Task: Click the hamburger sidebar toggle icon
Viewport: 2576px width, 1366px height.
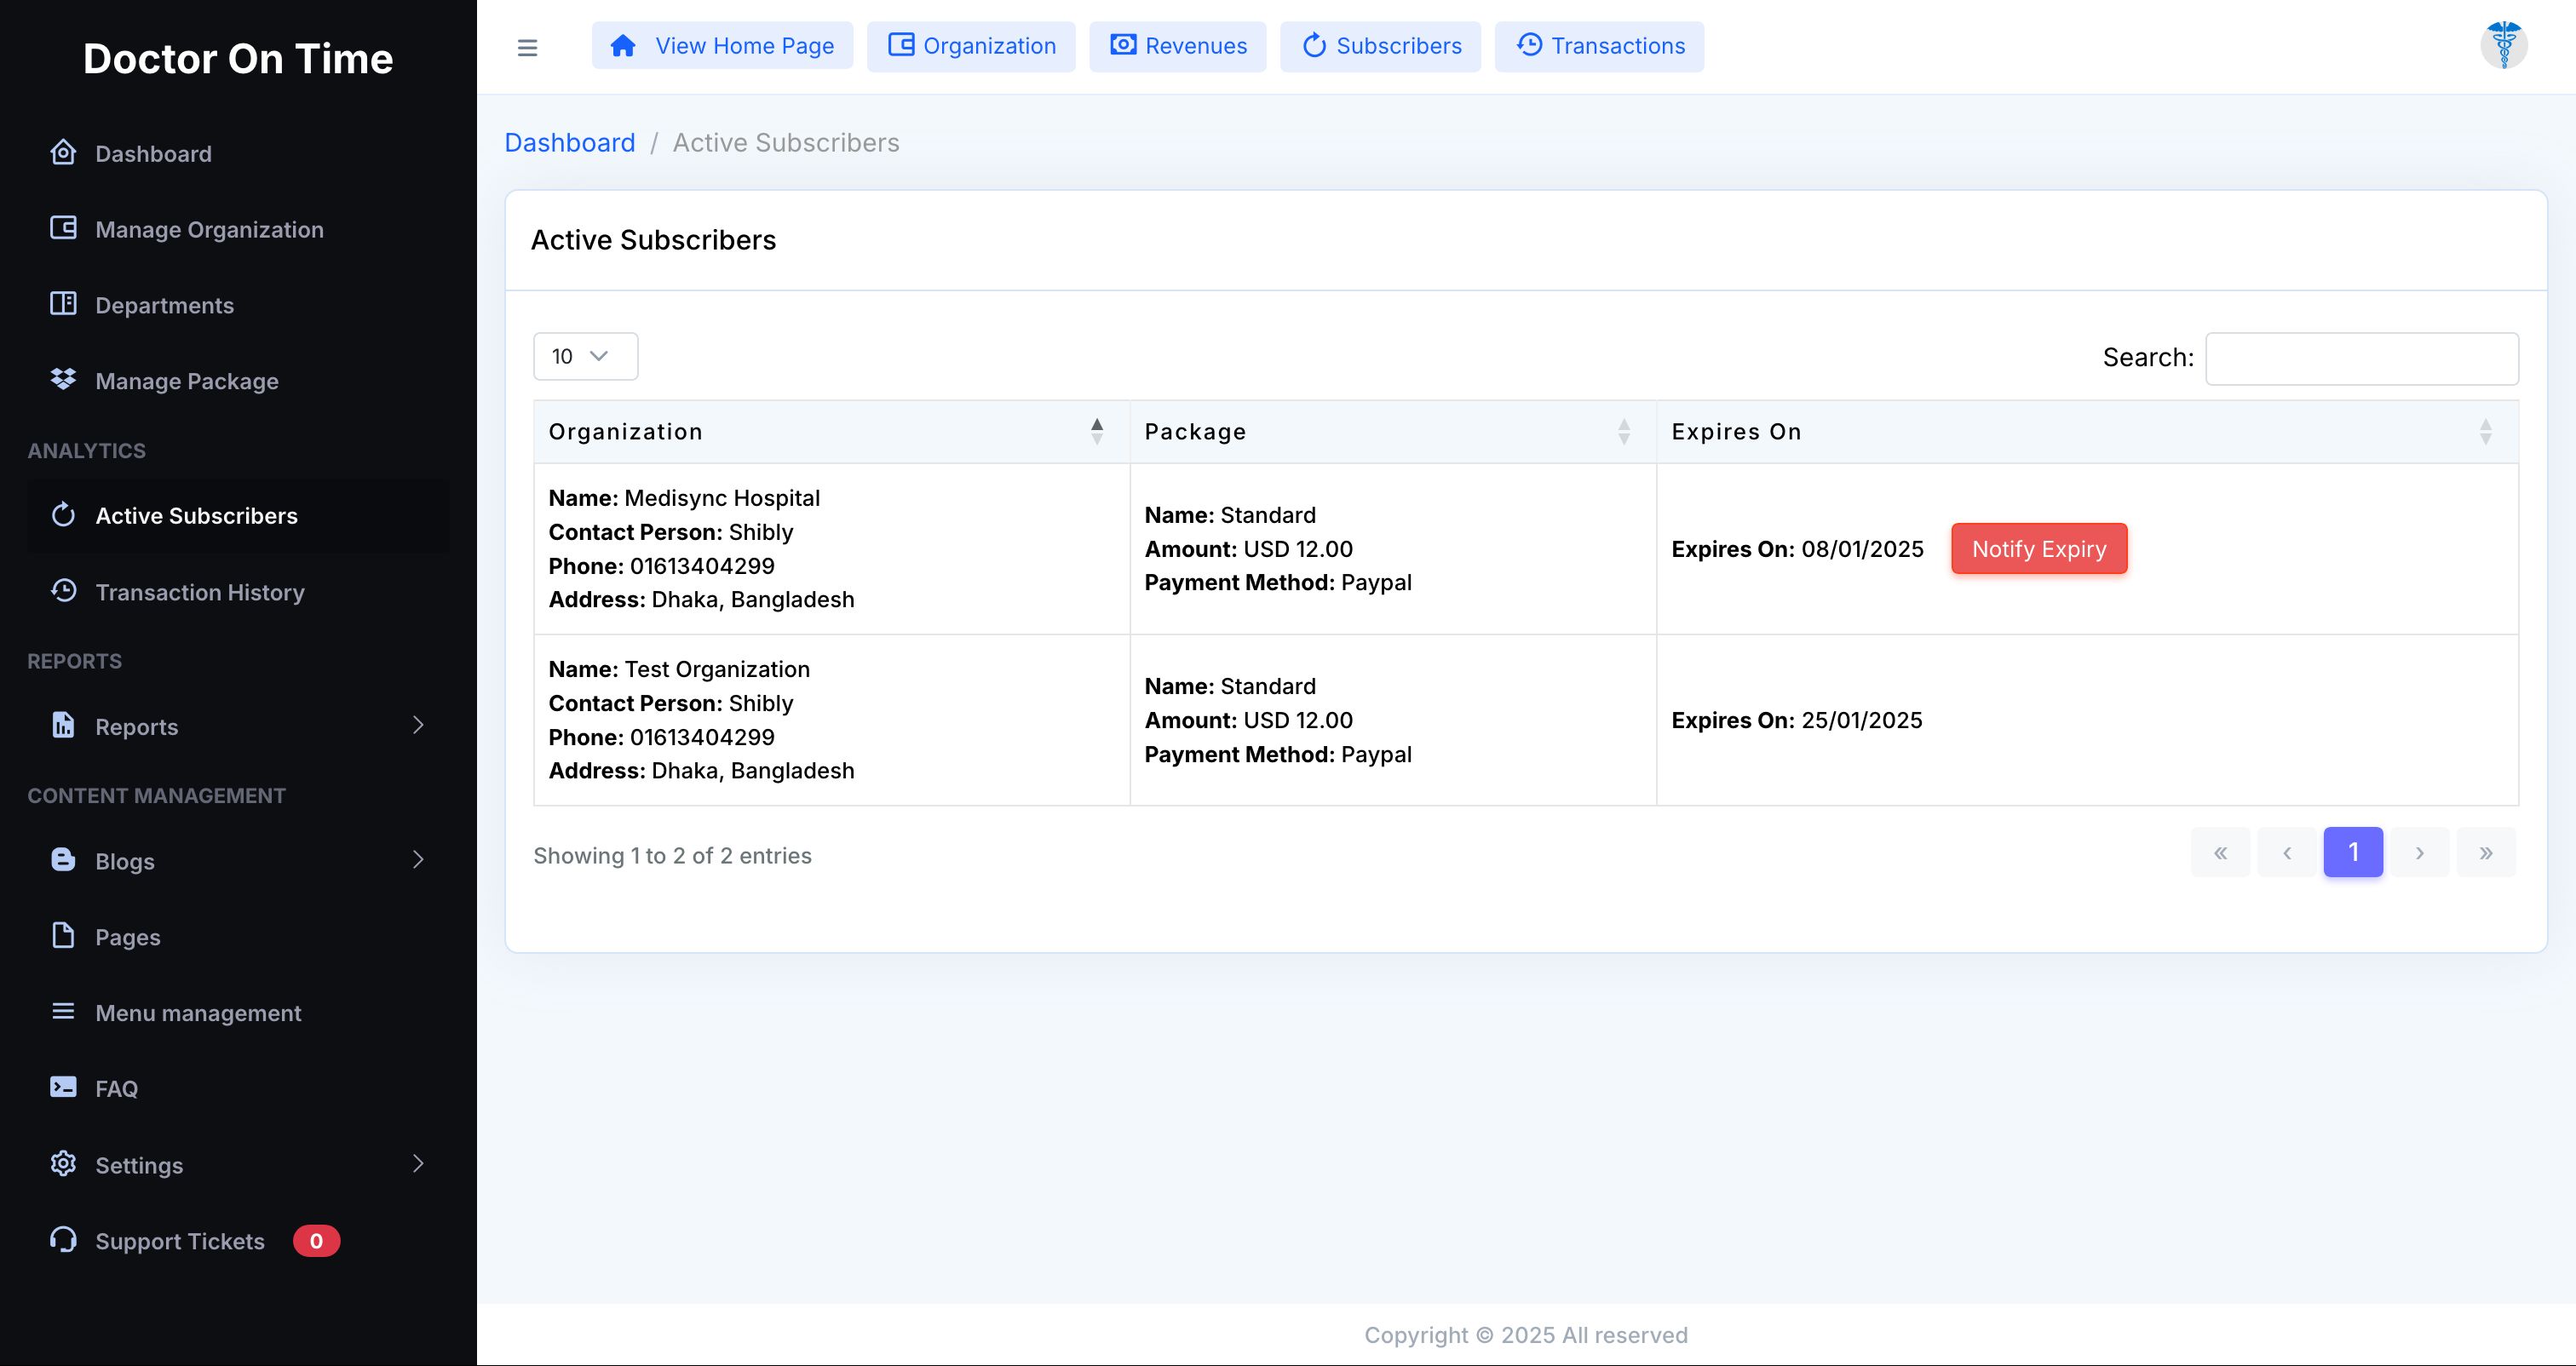Action: point(527,47)
